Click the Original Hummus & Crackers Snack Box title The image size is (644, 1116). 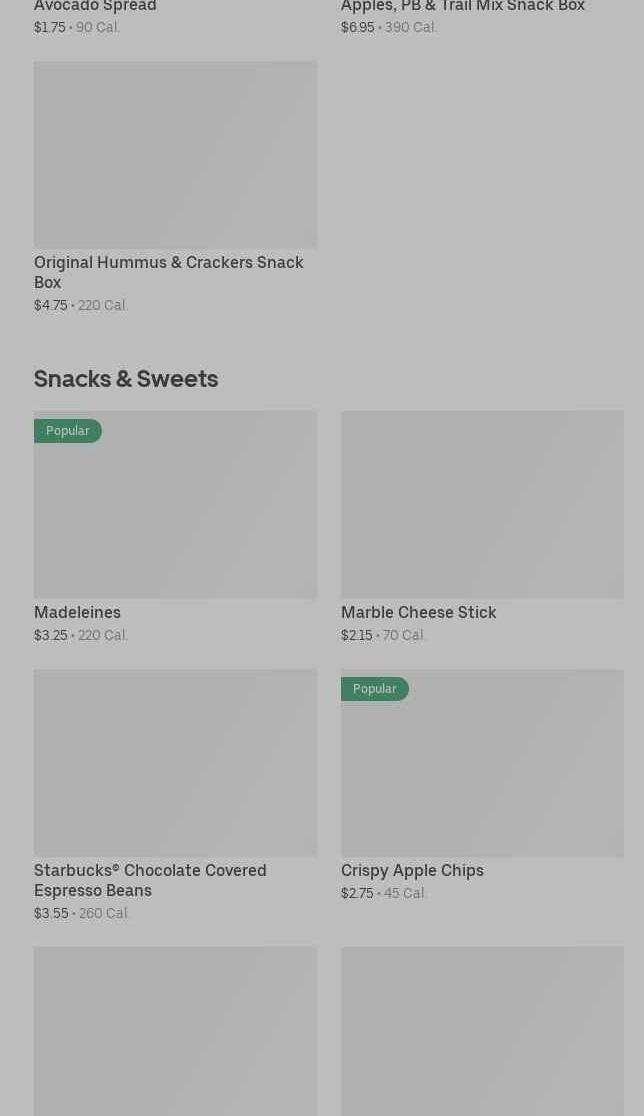click(168, 272)
